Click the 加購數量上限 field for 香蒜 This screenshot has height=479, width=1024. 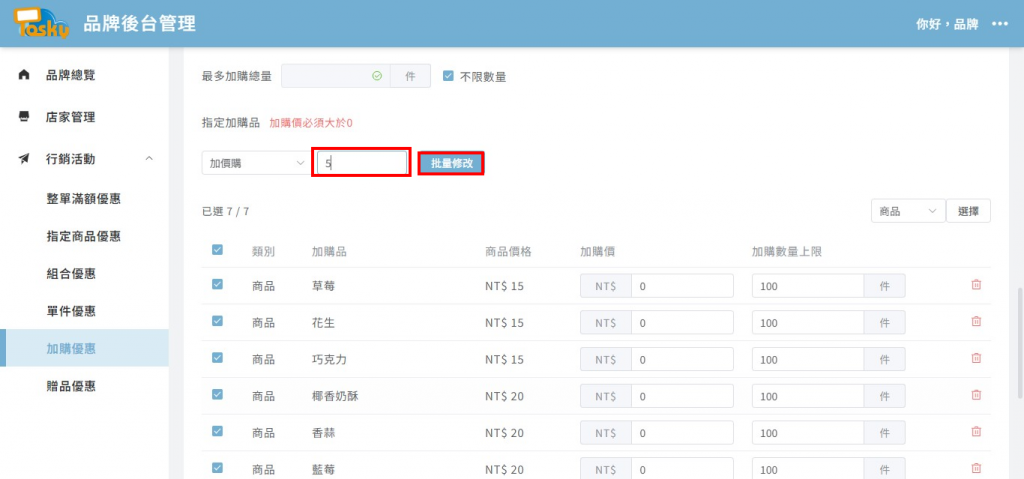pyautogui.click(x=808, y=432)
